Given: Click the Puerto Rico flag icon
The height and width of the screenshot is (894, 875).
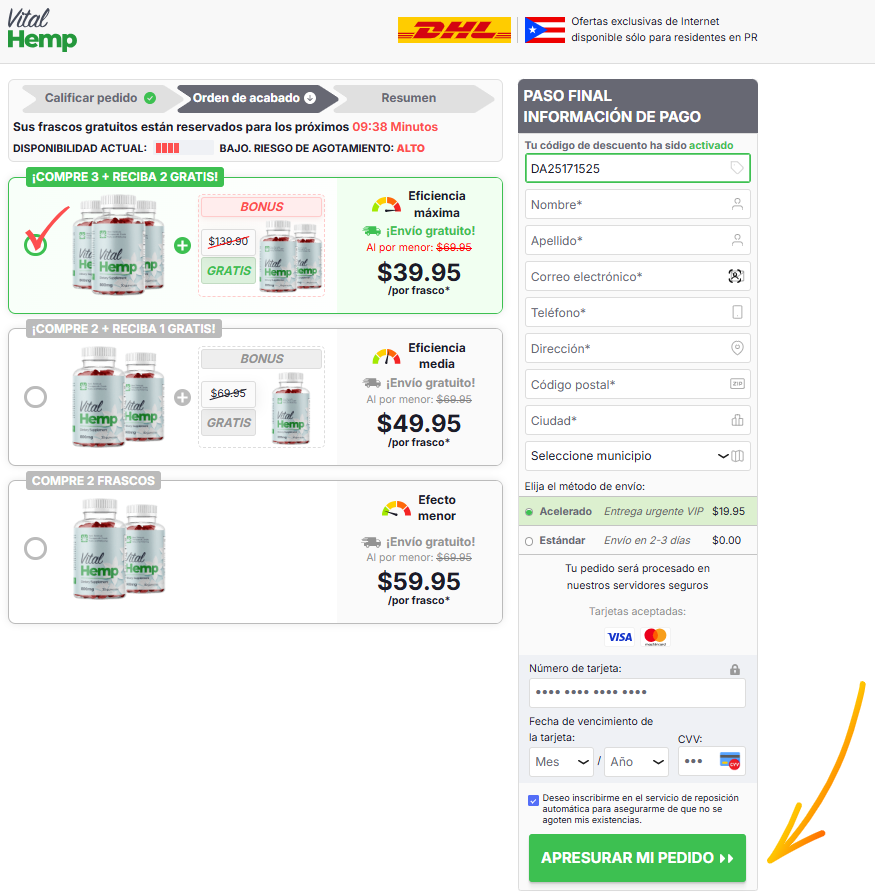Looking at the screenshot, I should click(x=544, y=30).
